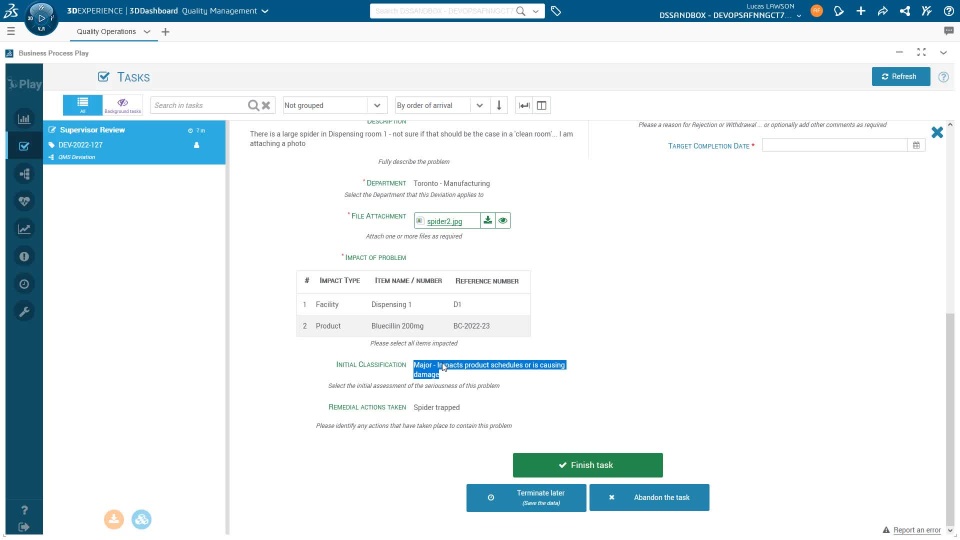Open the heartbeat monitoring sidebar icon
The image size is (960, 540).
point(24,201)
